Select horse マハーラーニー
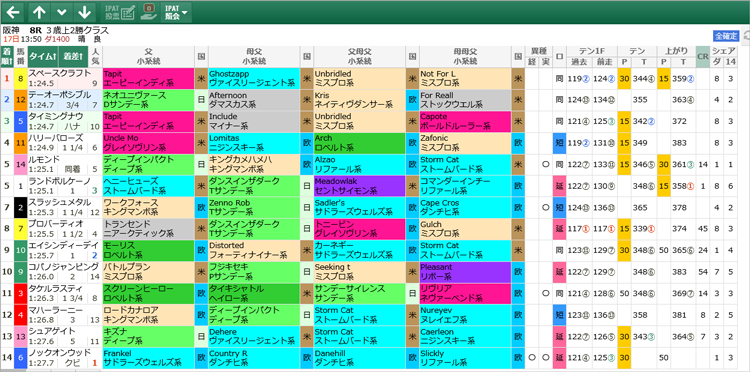750x372 pixels. pyautogui.click(x=55, y=310)
